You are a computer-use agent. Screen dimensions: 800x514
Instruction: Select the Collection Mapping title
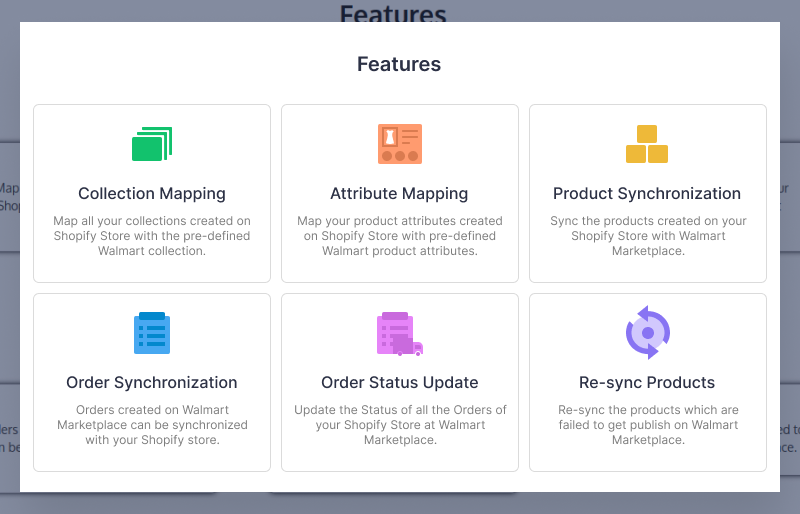point(152,194)
